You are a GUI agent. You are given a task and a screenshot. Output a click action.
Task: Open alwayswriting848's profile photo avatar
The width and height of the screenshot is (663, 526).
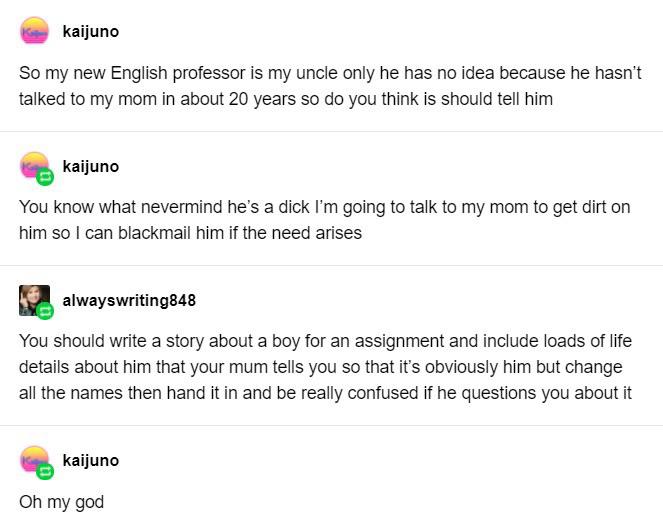pyautogui.click(x=34, y=300)
